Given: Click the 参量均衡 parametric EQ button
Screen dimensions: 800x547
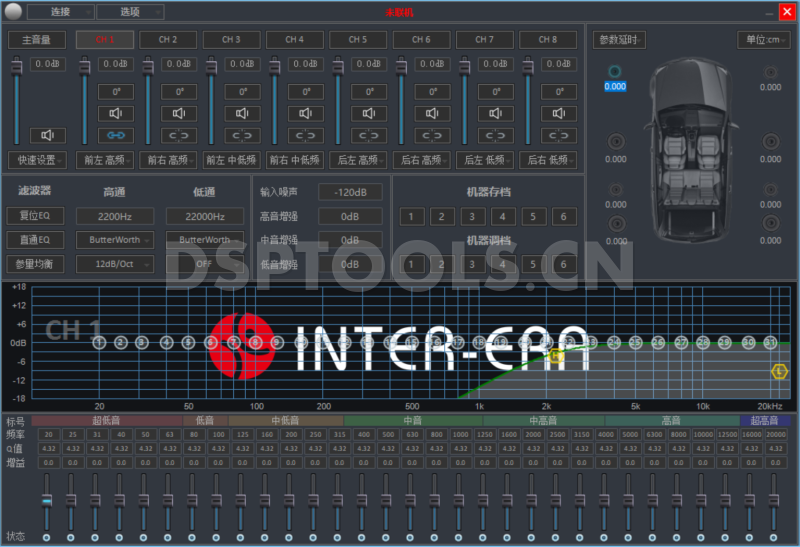Looking at the screenshot, I should point(35,264).
